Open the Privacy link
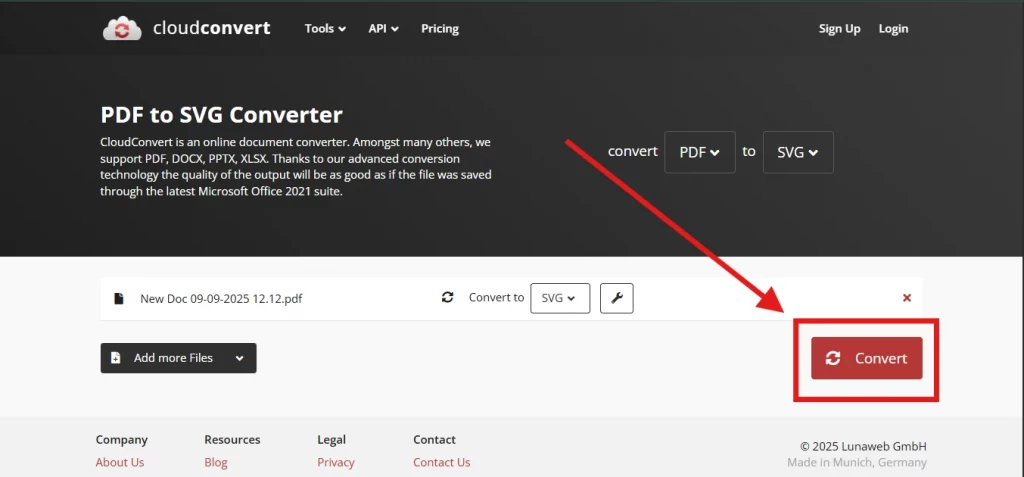Viewport: 1024px width, 477px height. pyautogui.click(x=336, y=463)
